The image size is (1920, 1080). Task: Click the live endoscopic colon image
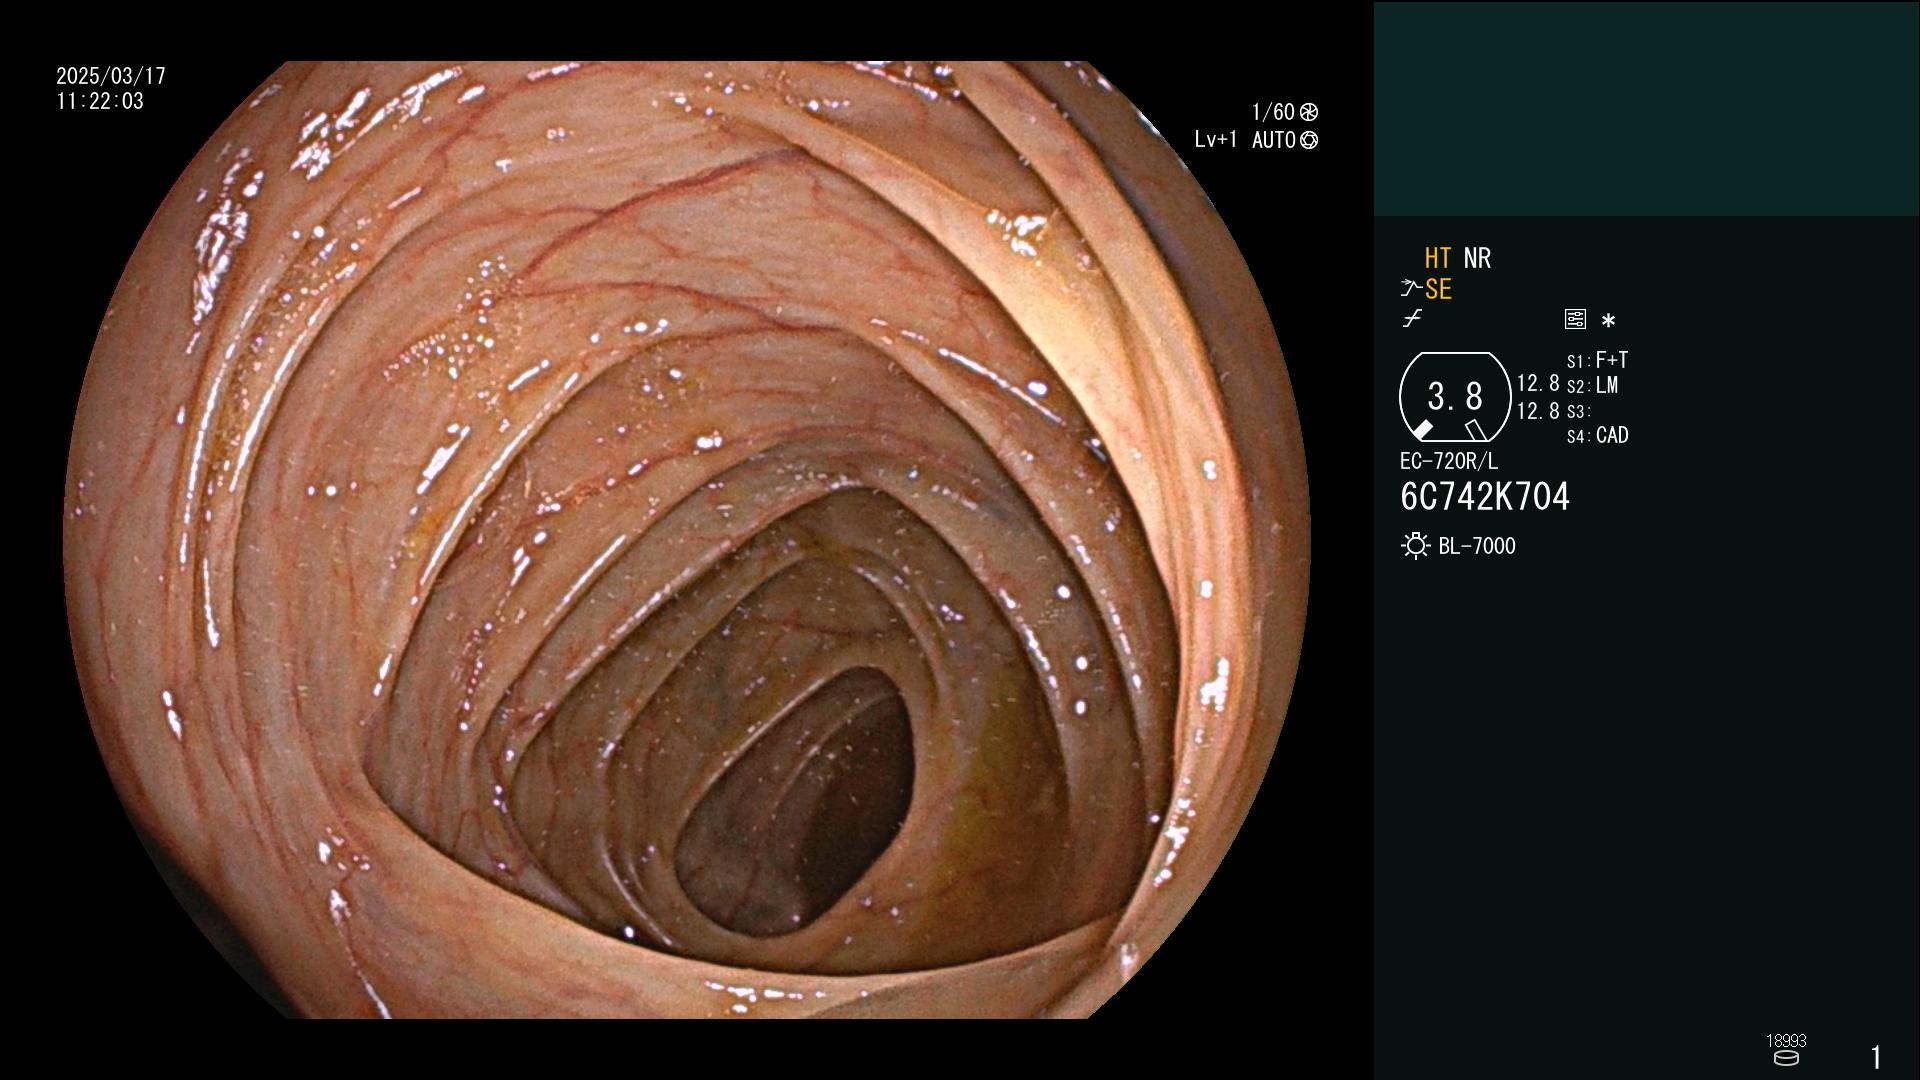[686, 540]
